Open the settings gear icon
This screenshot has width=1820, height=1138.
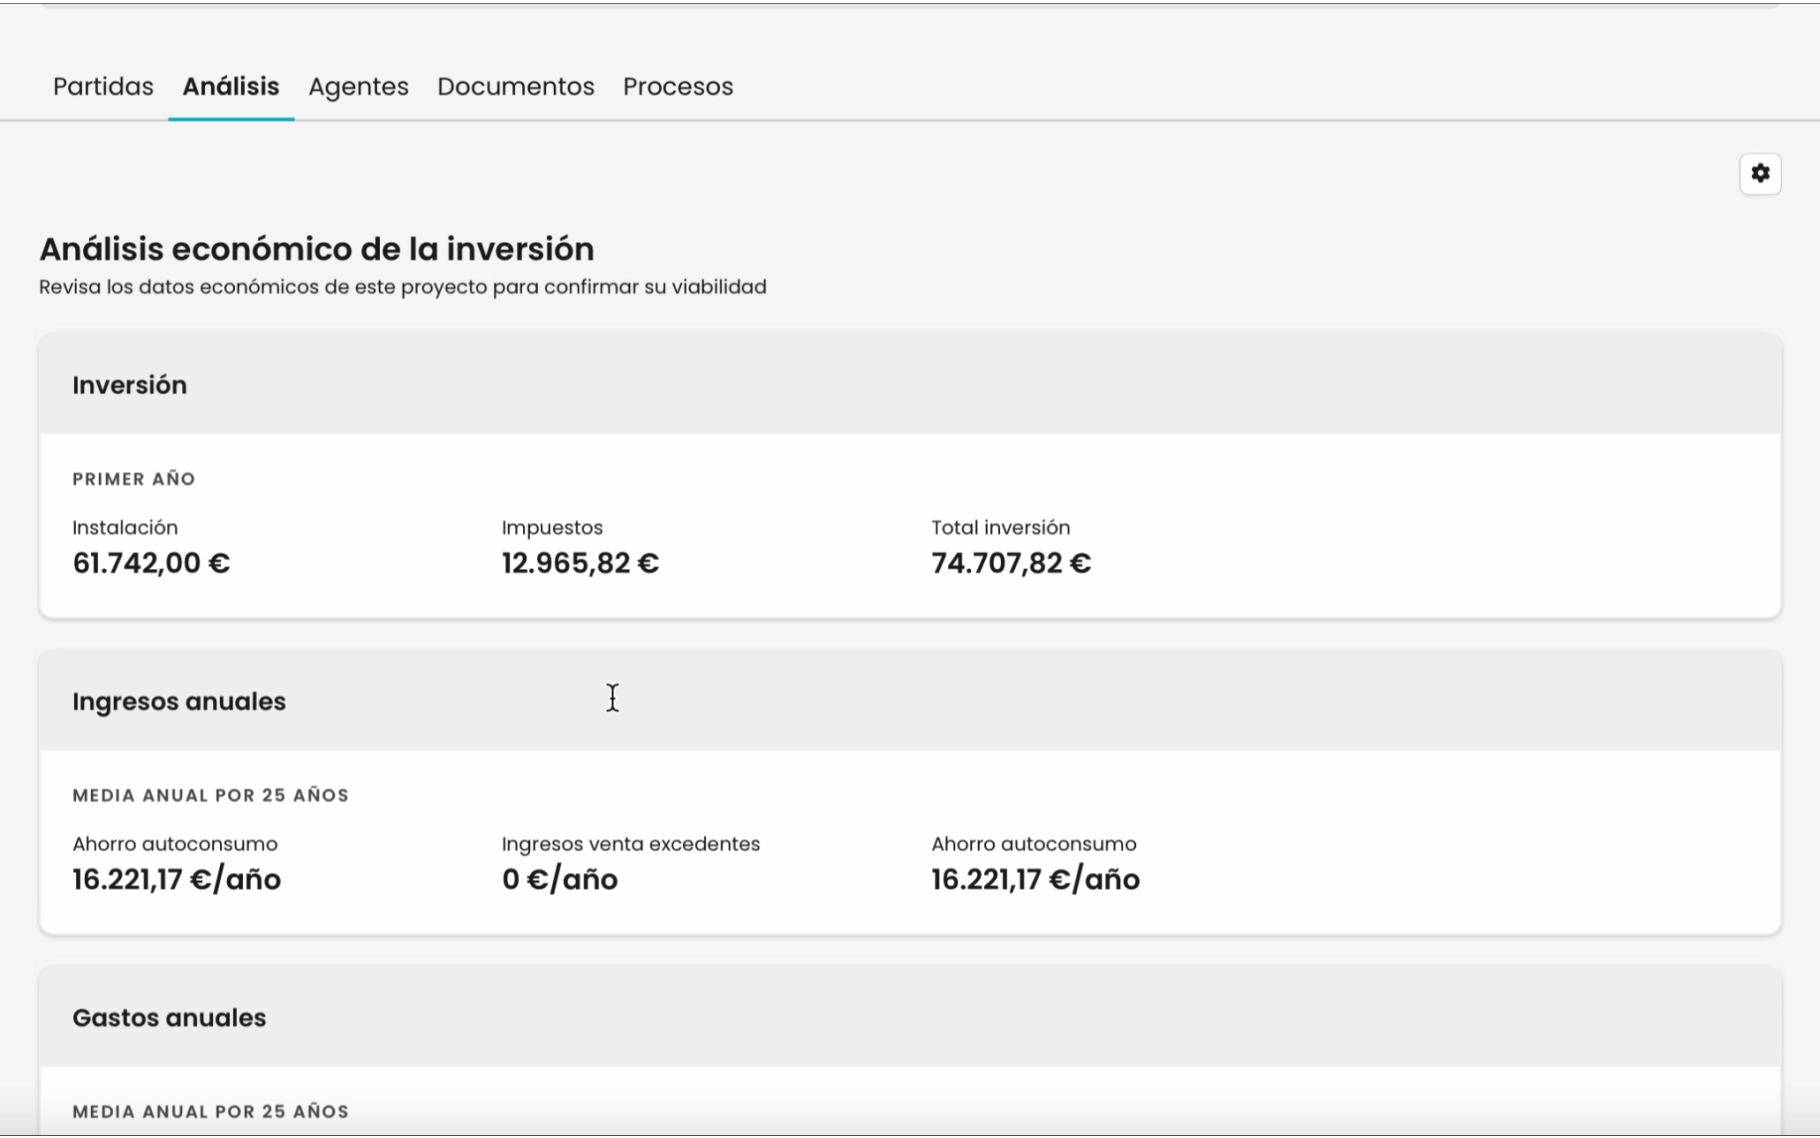point(1760,174)
